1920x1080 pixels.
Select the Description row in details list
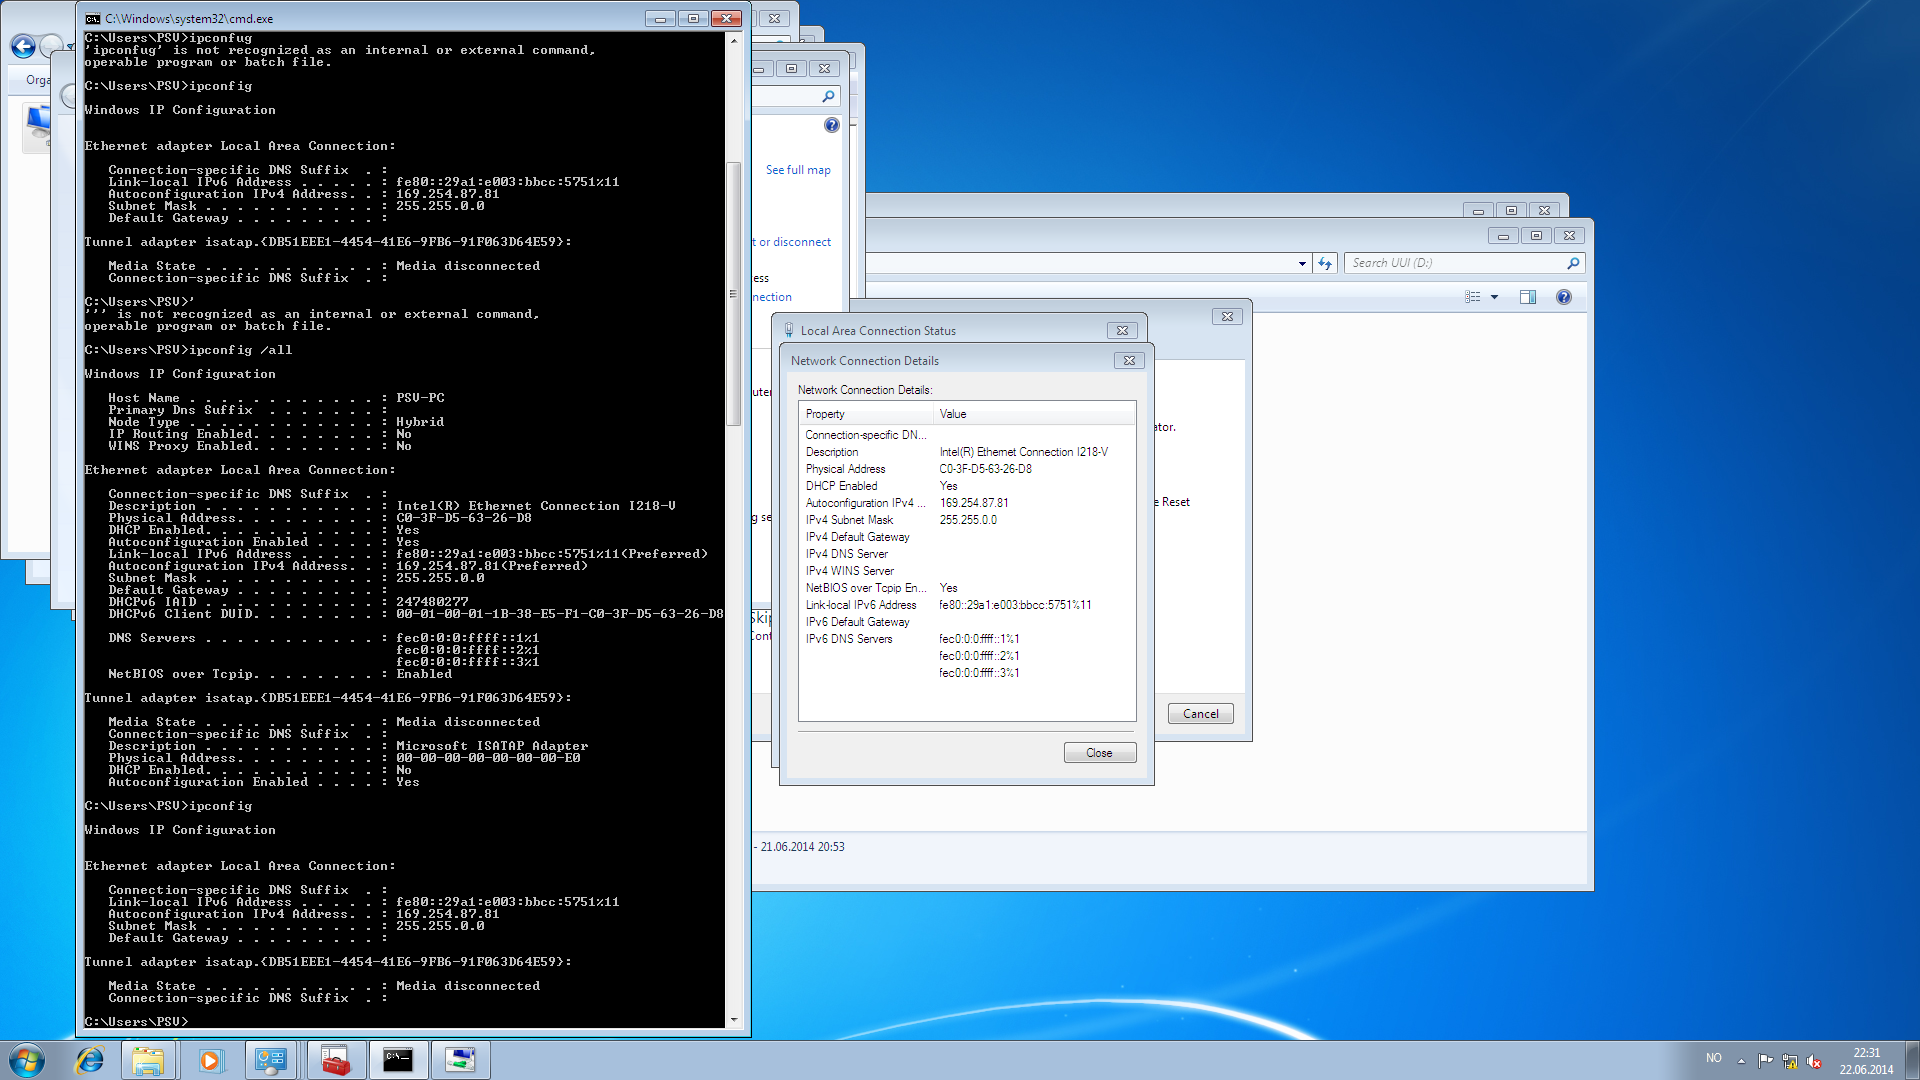click(x=966, y=452)
